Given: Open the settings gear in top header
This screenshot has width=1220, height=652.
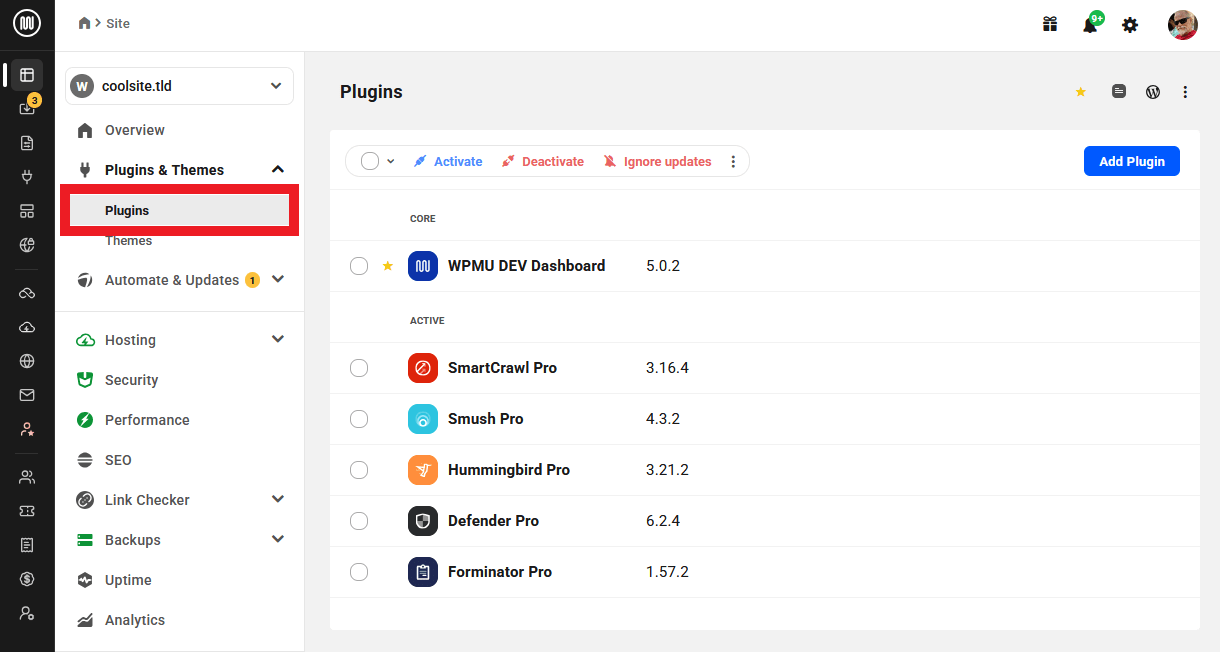Looking at the screenshot, I should 1130,24.
